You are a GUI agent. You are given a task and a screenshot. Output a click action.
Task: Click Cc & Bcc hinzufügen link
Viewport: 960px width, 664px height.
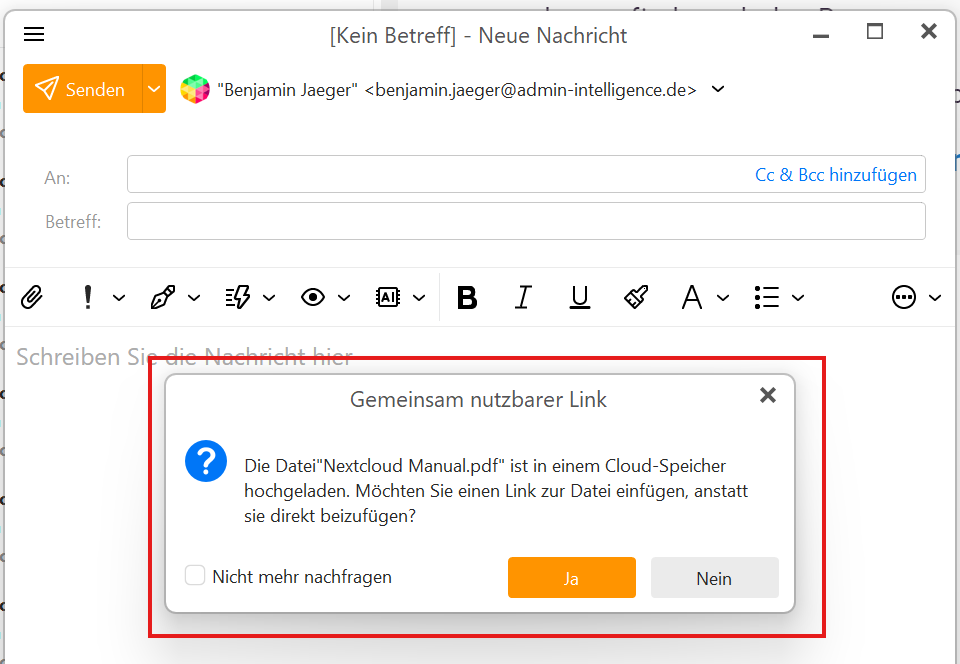click(x=836, y=175)
